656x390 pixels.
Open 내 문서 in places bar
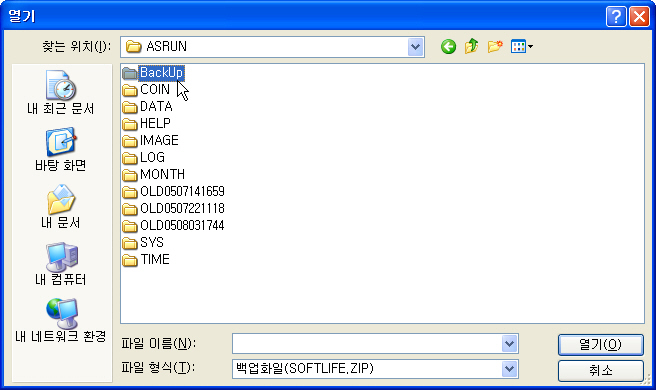61,206
